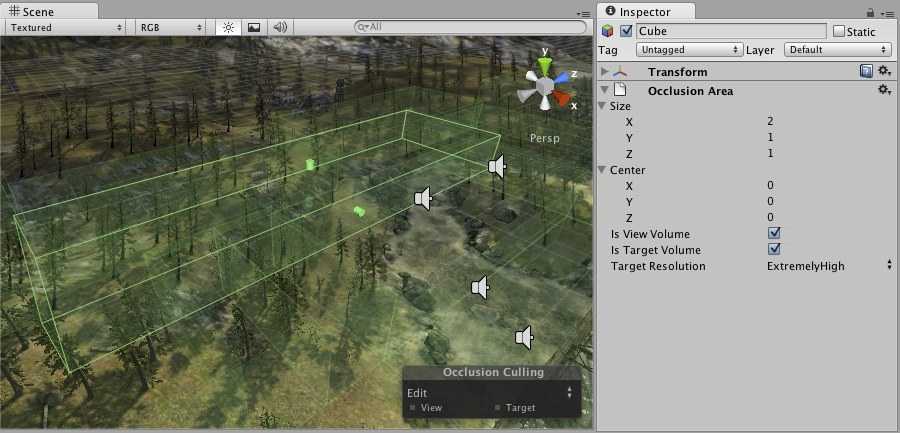Uncheck Is View Volume checkbox
900x433 pixels.
pyautogui.click(x=774, y=233)
